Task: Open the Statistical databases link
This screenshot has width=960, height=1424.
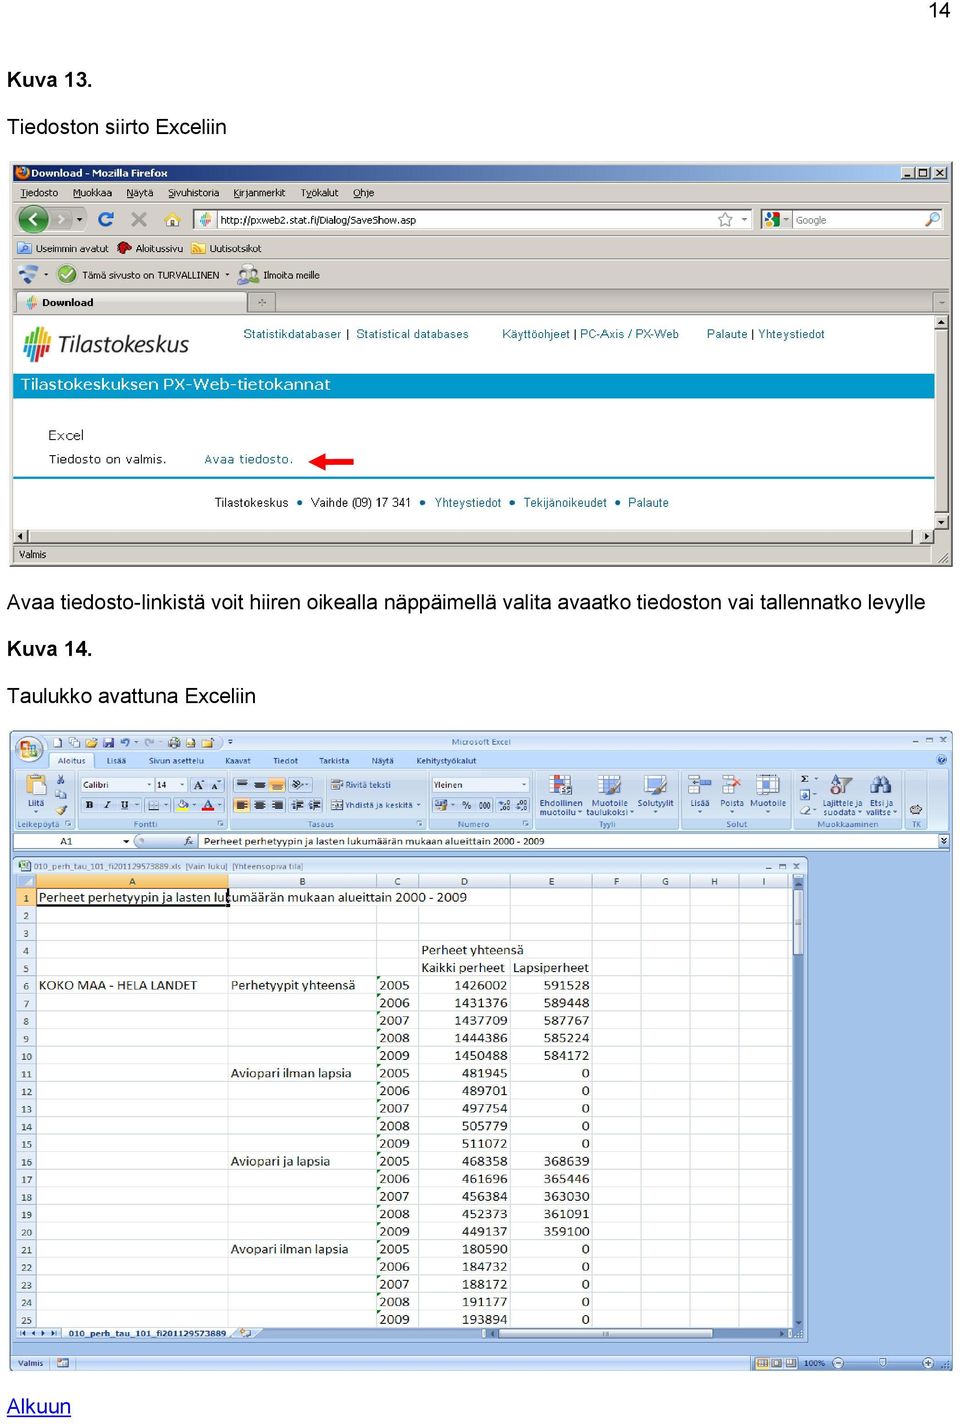Action: coord(412,334)
